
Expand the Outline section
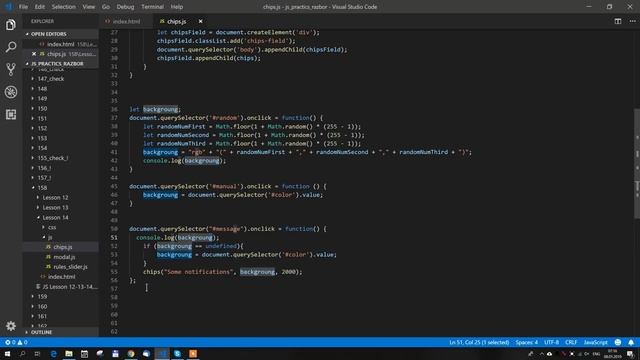point(41,332)
